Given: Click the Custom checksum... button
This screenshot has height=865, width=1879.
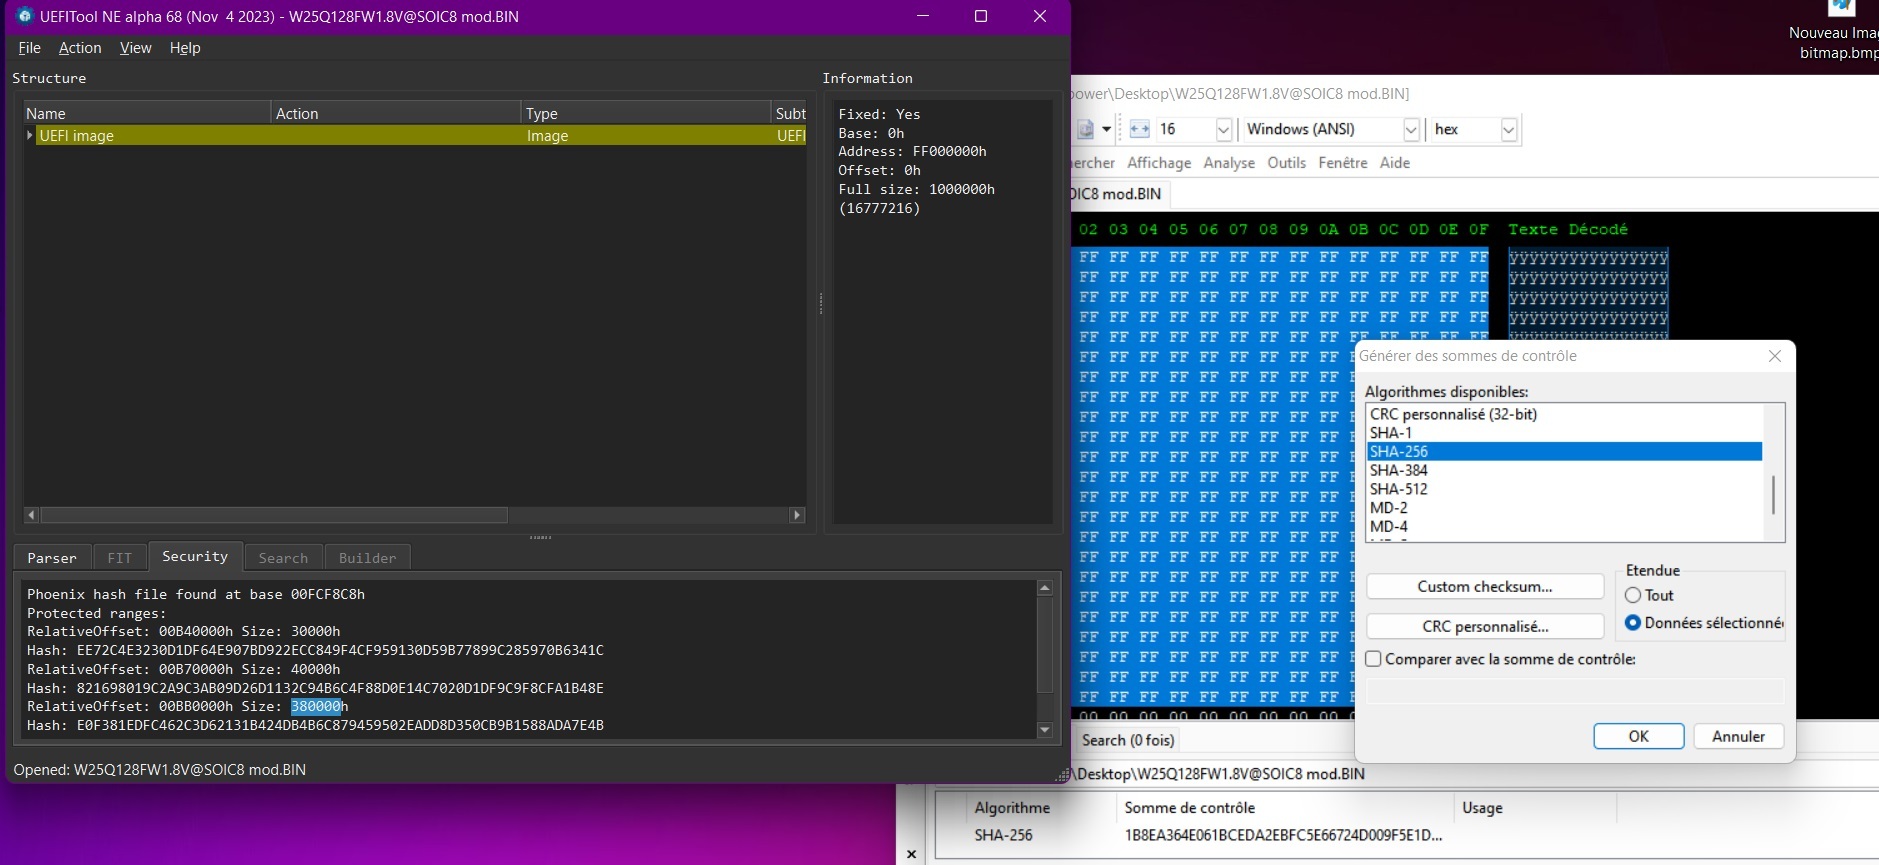Looking at the screenshot, I should 1484,587.
